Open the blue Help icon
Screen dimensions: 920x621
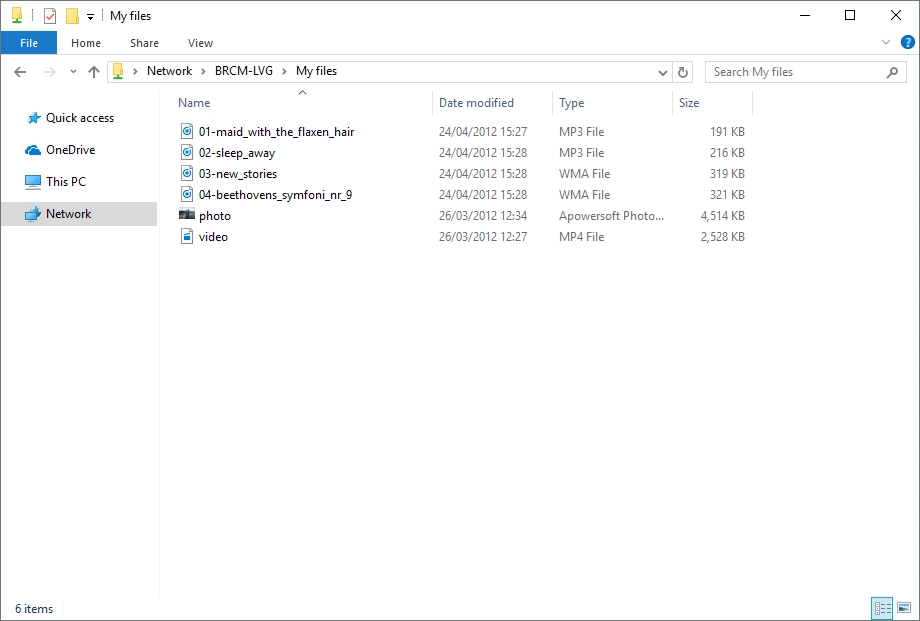pyautogui.click(x=908, y=42)
